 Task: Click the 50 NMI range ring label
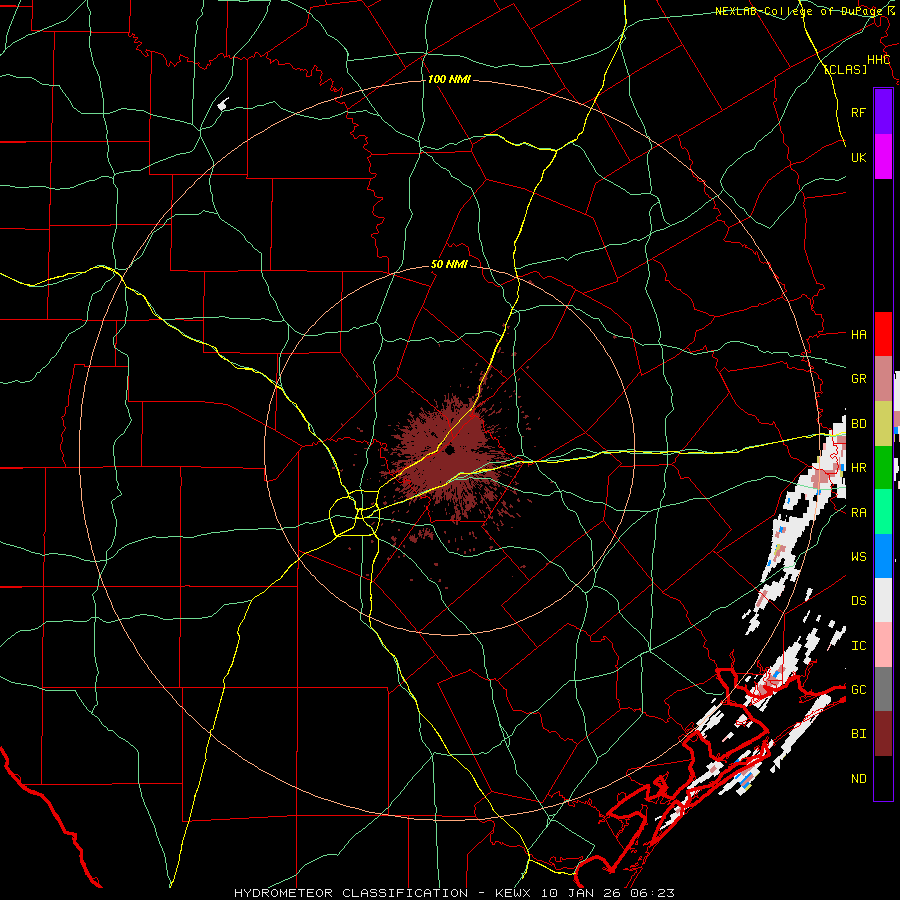[x=449, y=264]
